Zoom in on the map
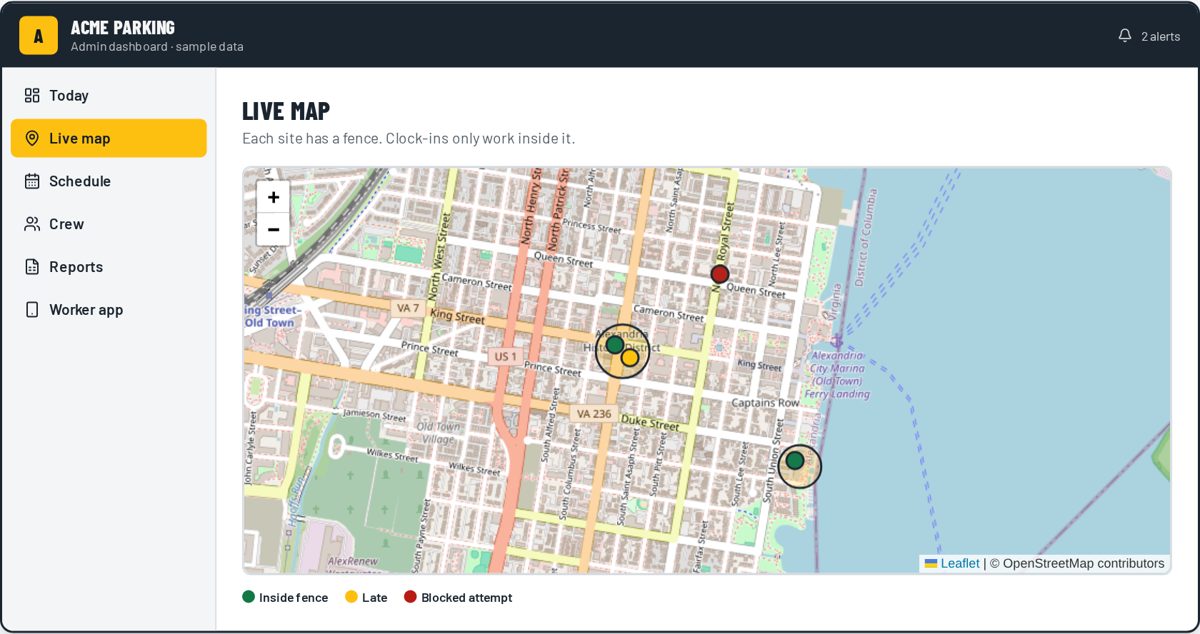1200x634 pixels. coord(273,197)
